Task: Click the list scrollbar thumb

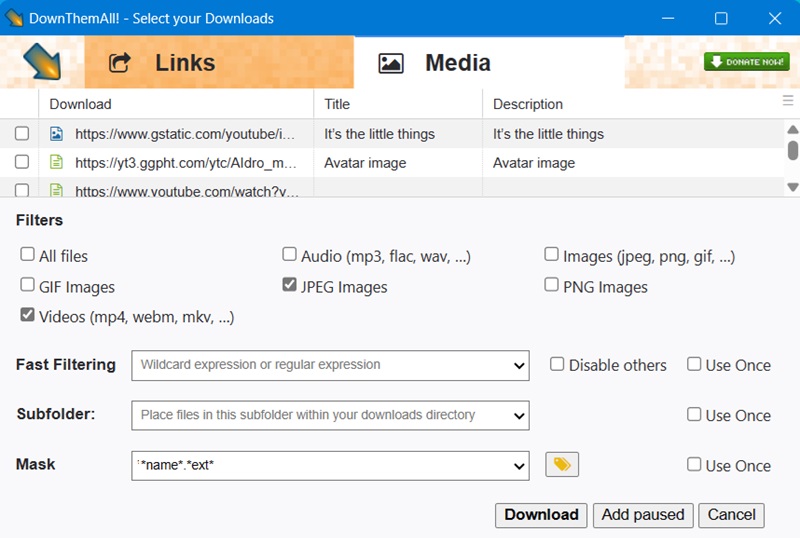Action: coord(792,151)
